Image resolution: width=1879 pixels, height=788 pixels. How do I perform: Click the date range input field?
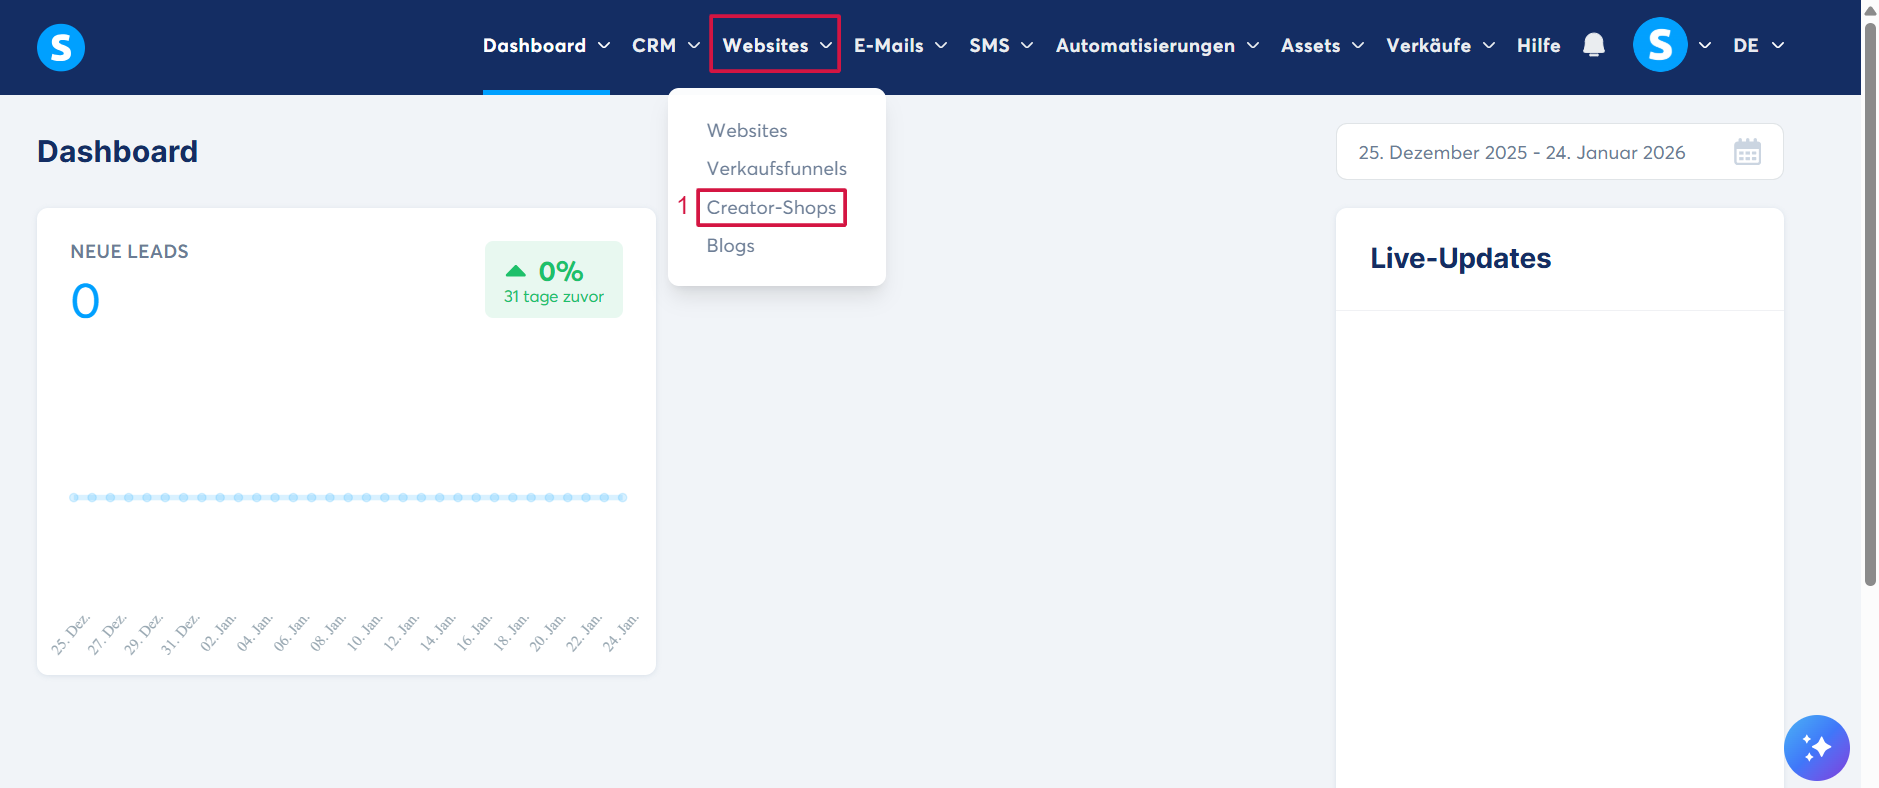point(1559,152)
